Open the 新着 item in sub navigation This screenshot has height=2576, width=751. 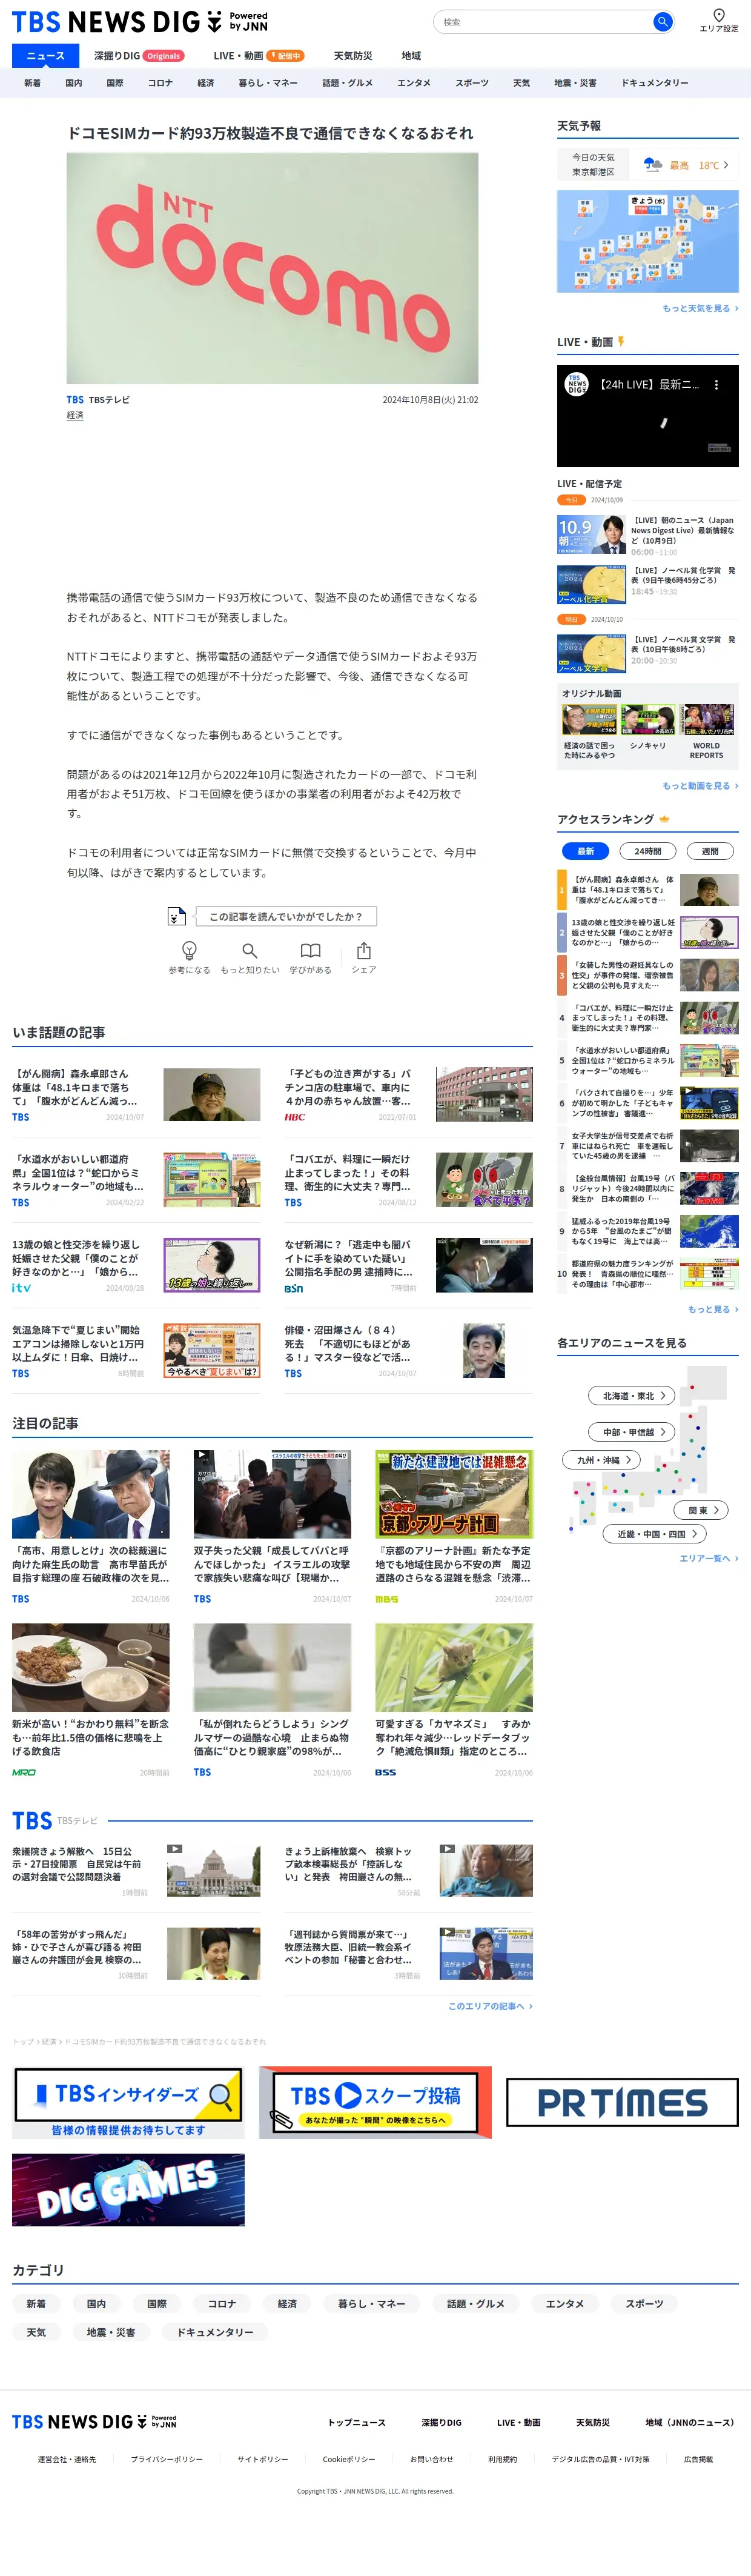33,83
